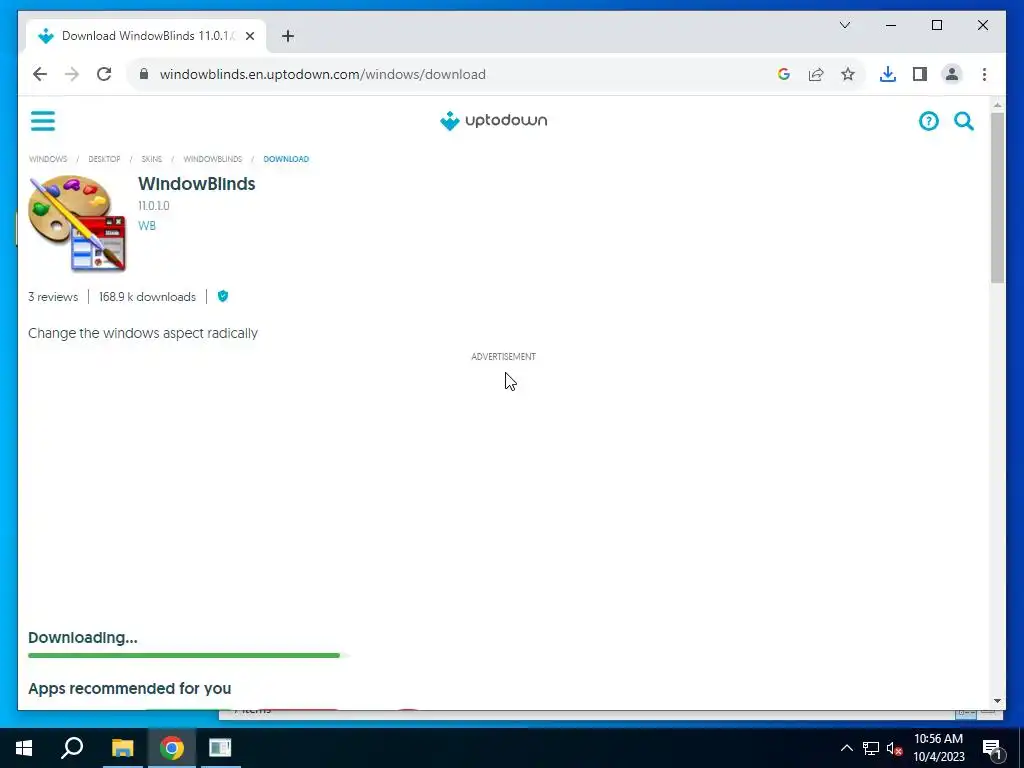Open Chrome downloads icon

[x=888, y=74]
